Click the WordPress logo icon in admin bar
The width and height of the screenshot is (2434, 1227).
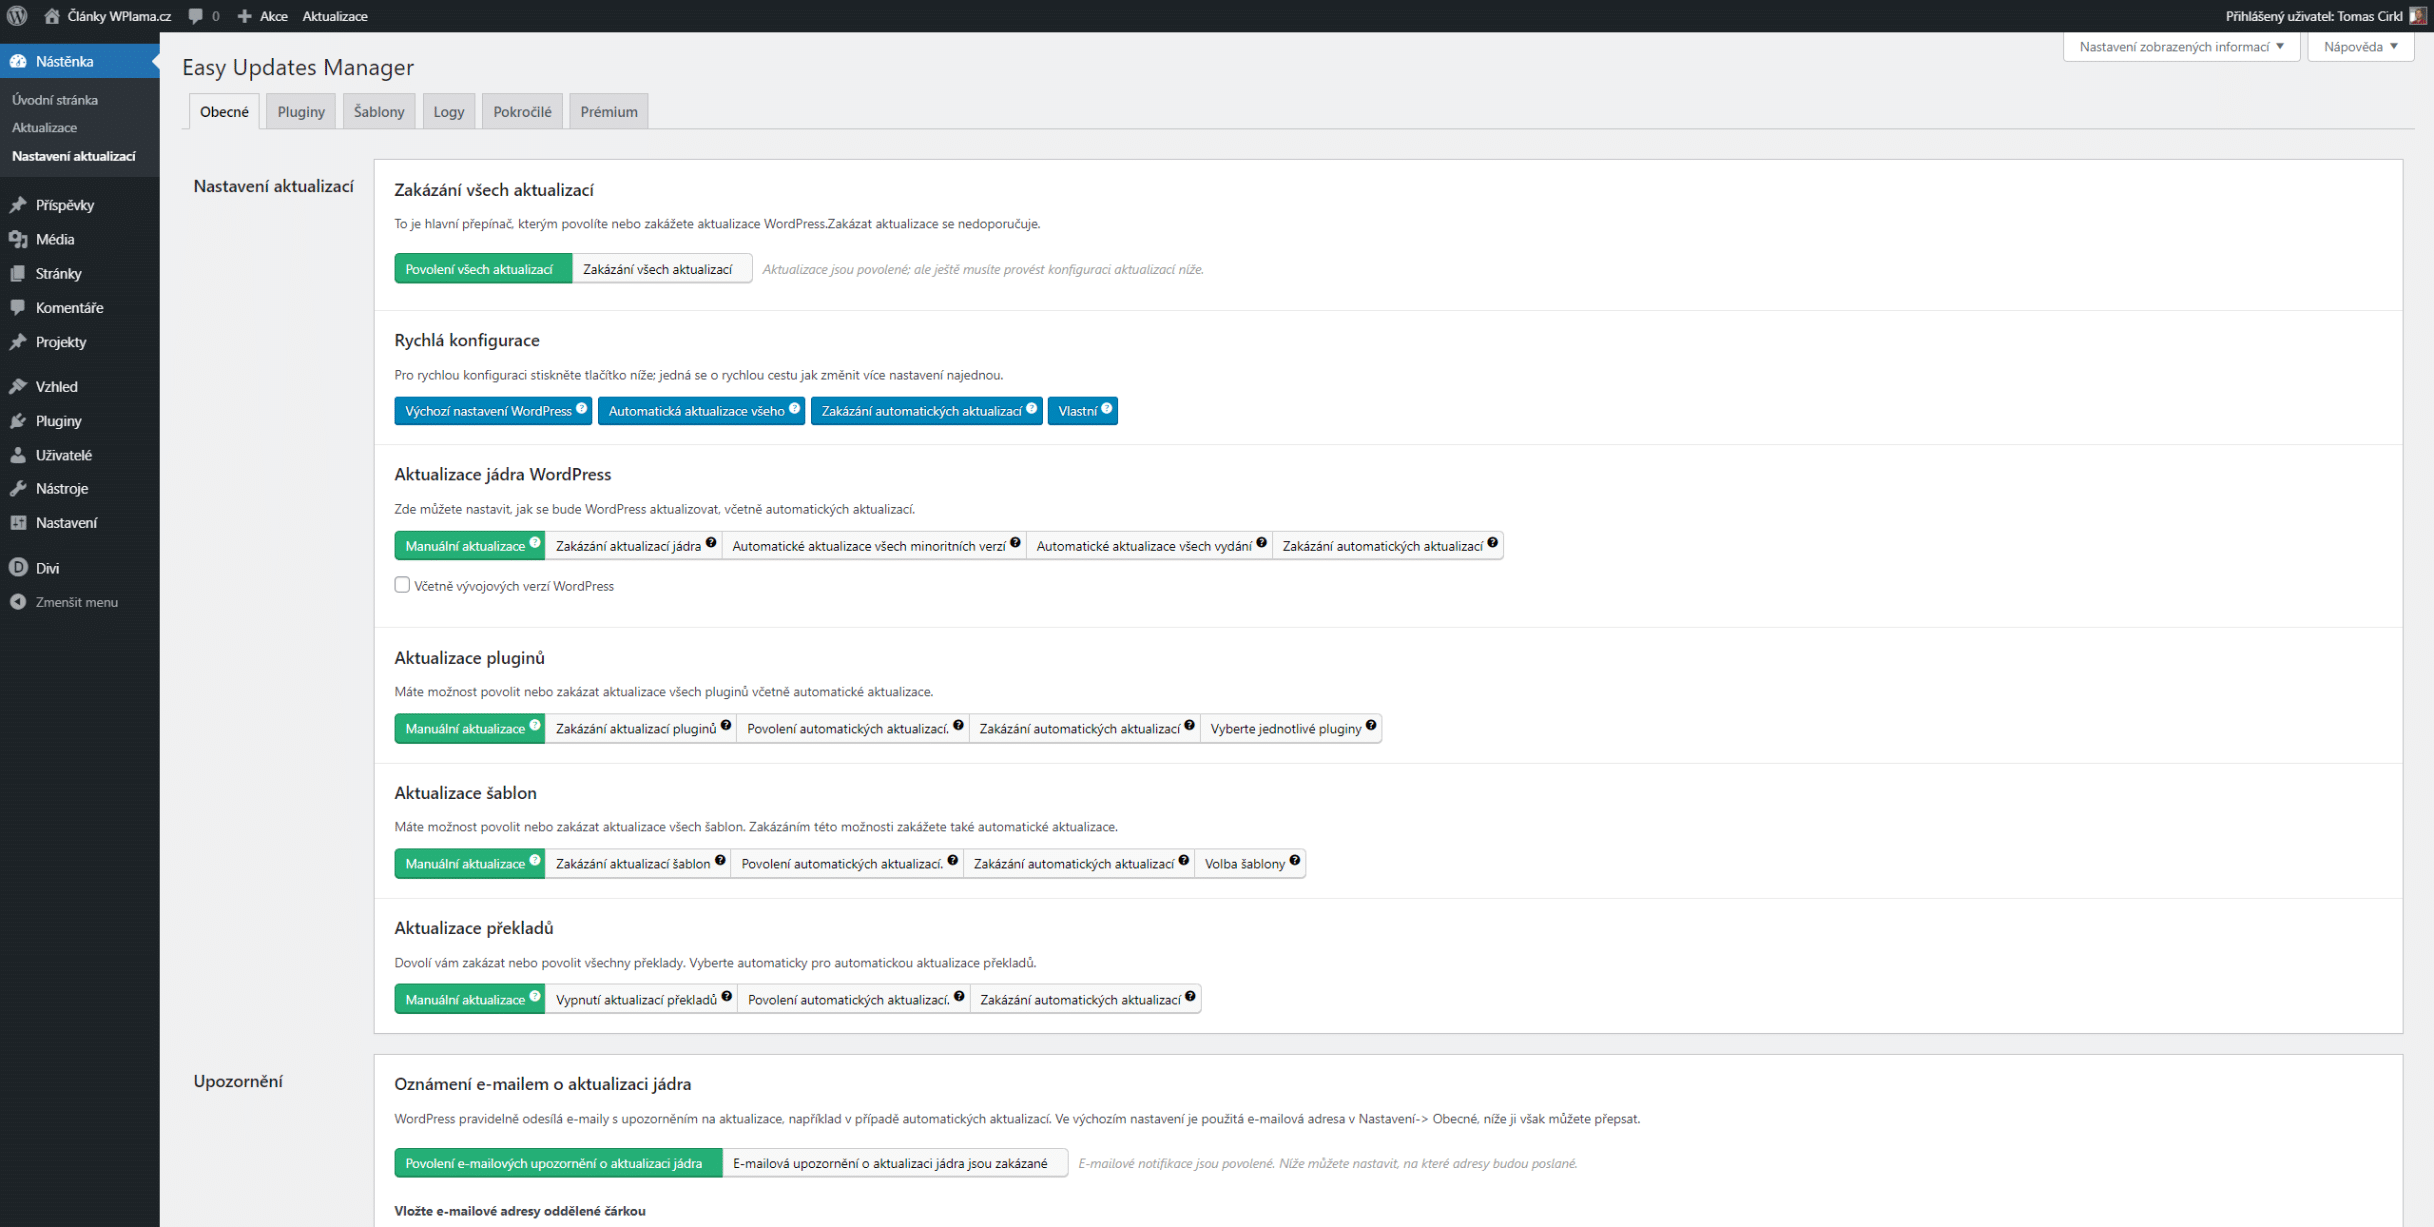click(17, 16)
